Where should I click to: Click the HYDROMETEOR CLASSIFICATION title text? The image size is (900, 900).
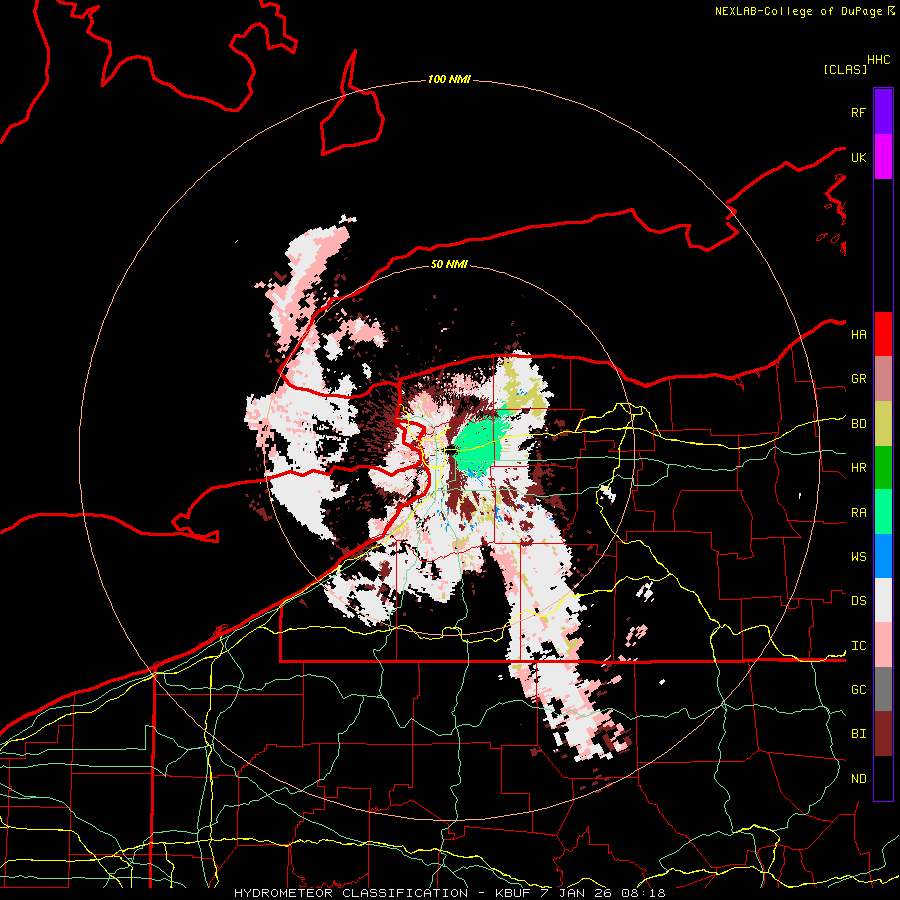(351, 893)
